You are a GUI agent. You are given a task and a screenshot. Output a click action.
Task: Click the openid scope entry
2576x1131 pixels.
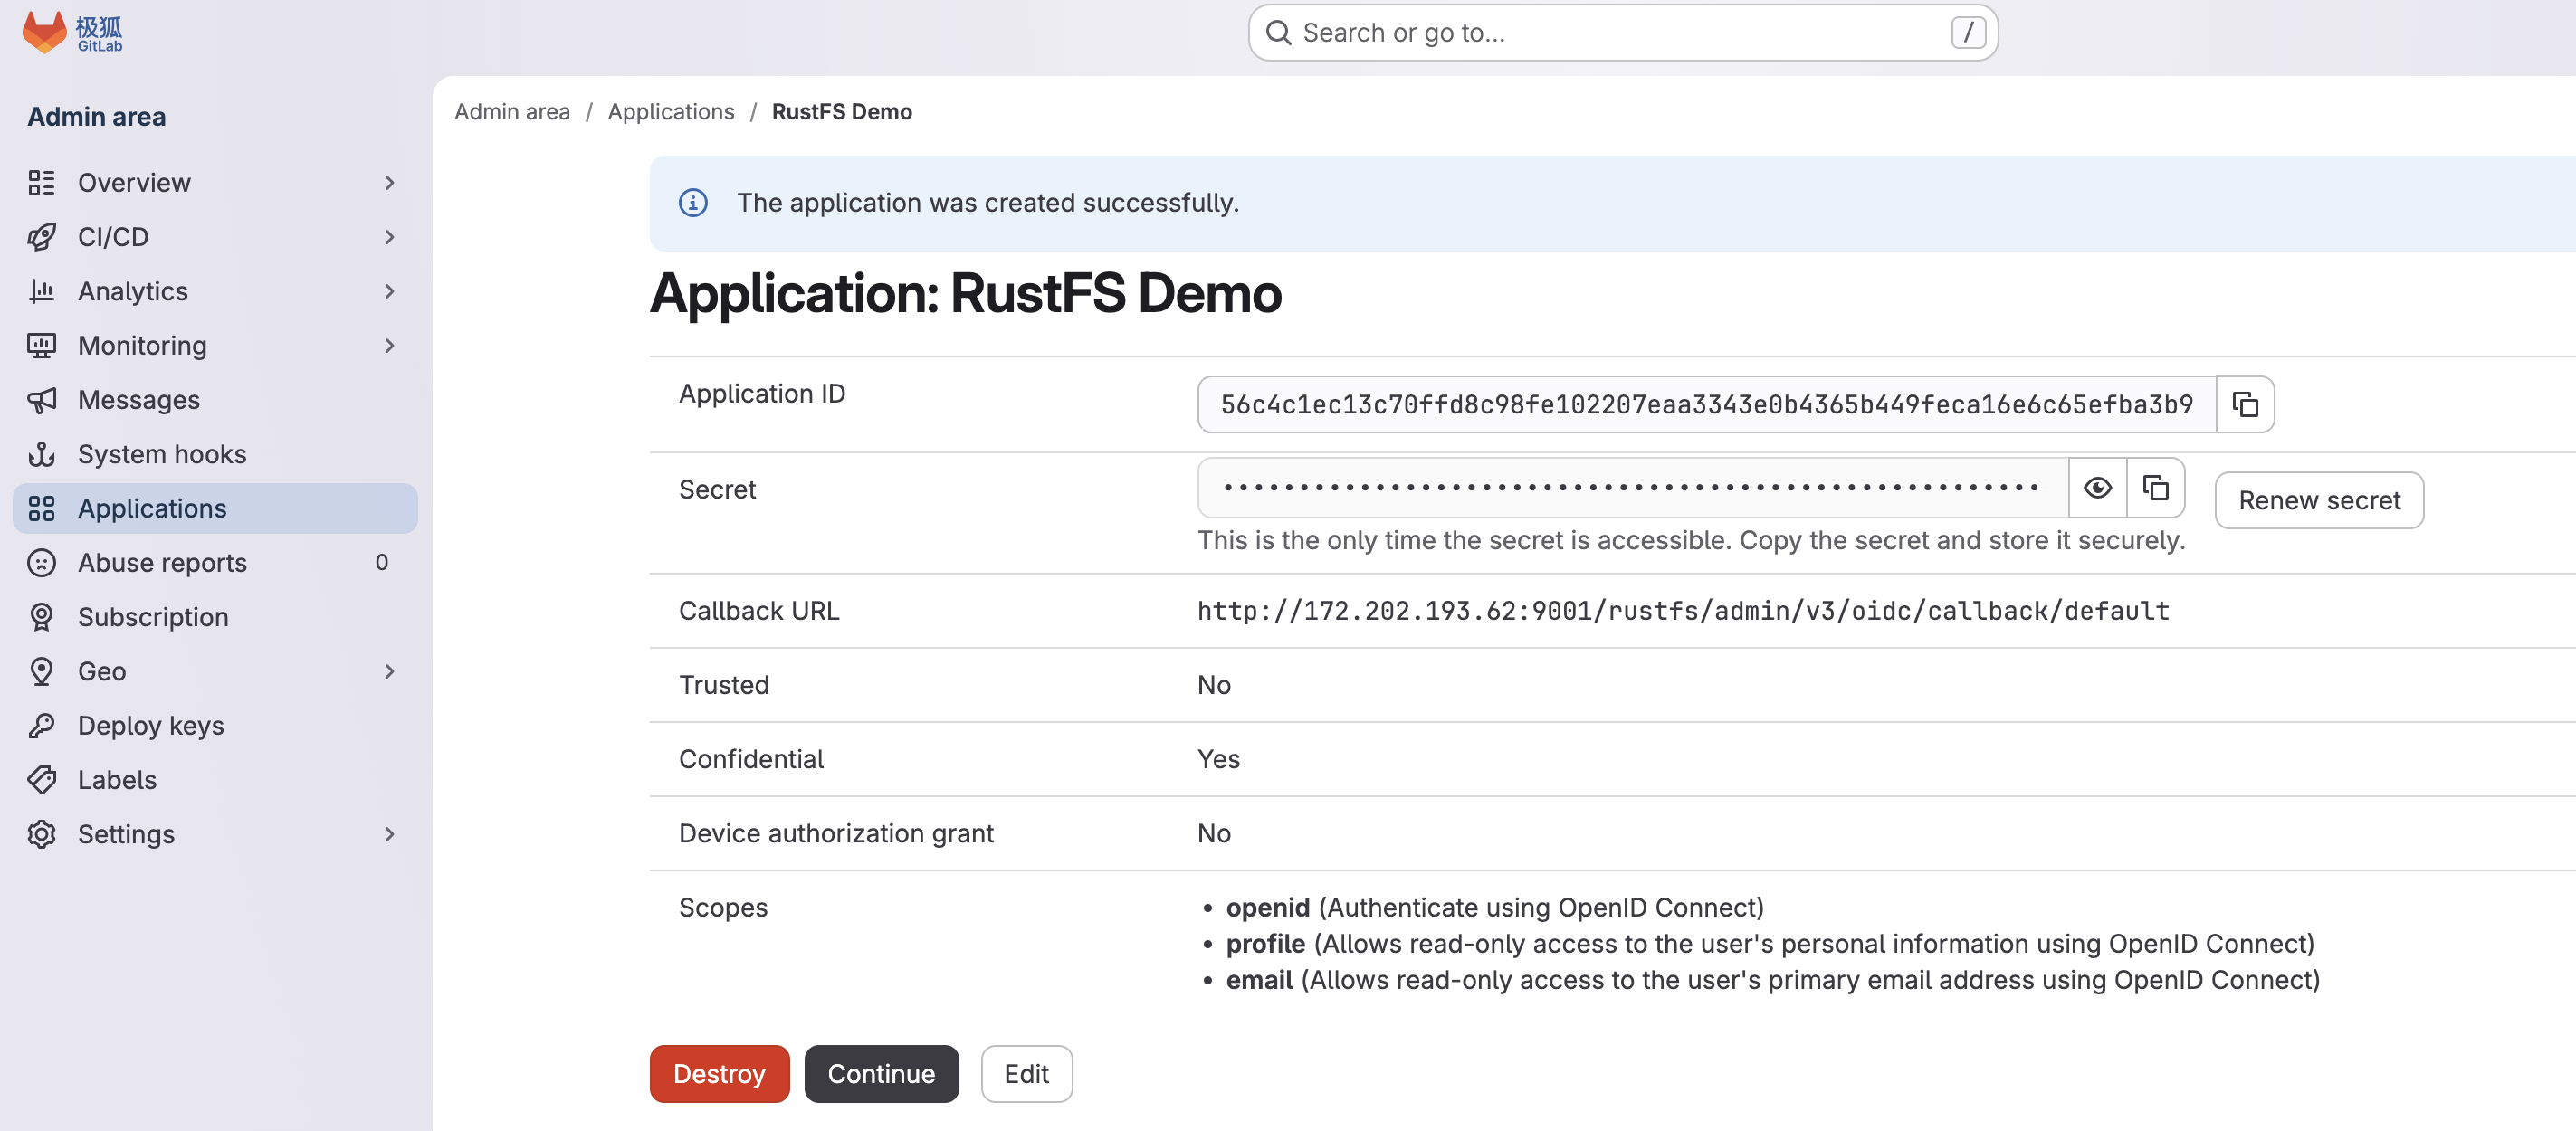(1494, 907)
